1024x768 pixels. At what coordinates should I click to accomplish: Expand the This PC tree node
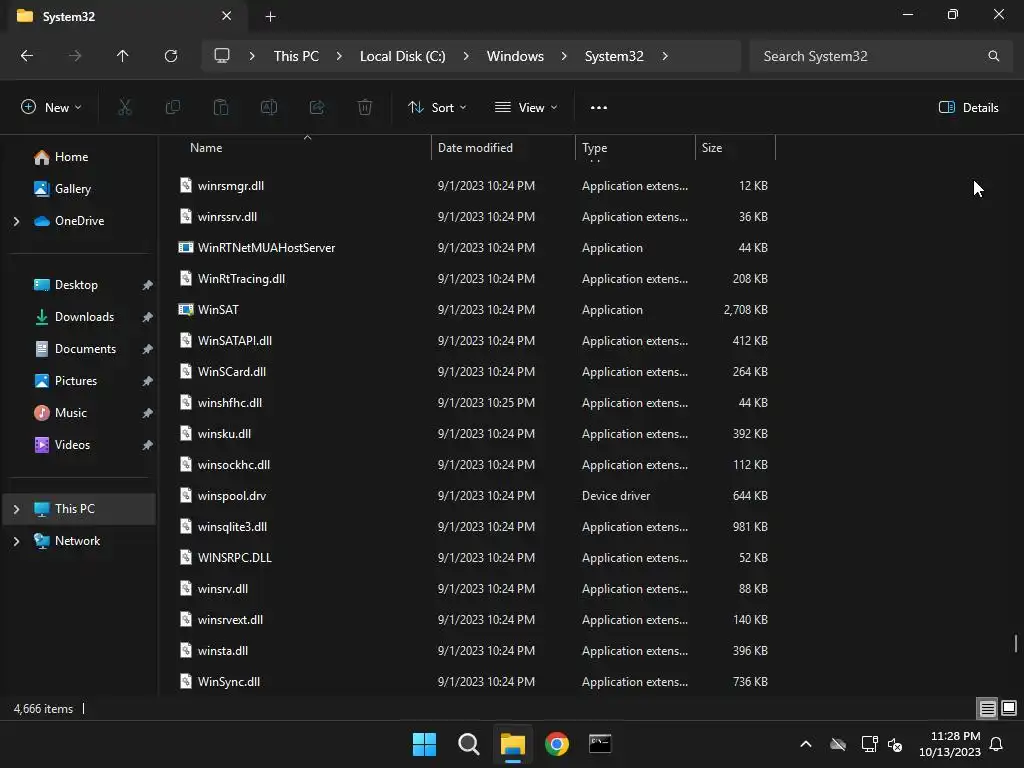coord(16,509)
